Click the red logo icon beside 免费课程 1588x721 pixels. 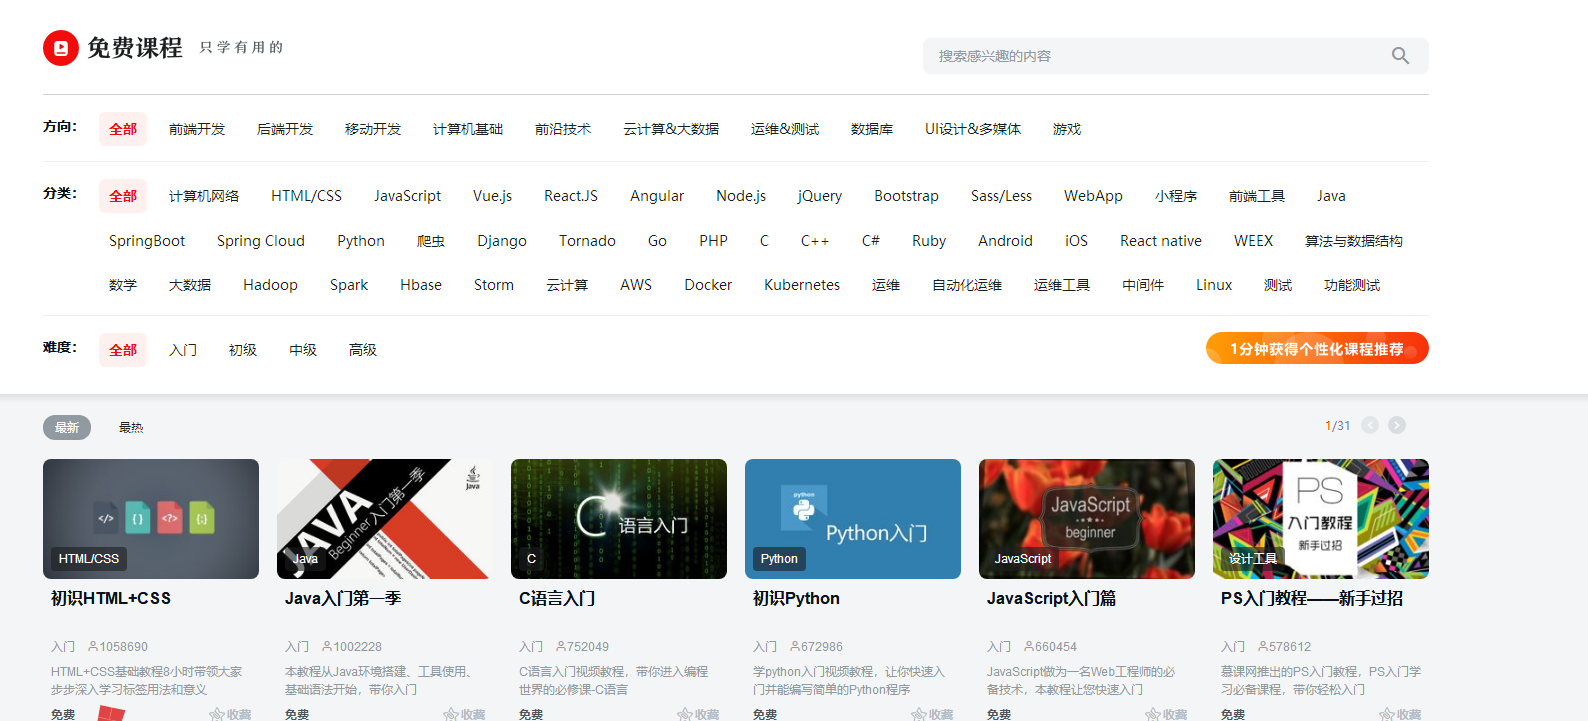point(61,48)
